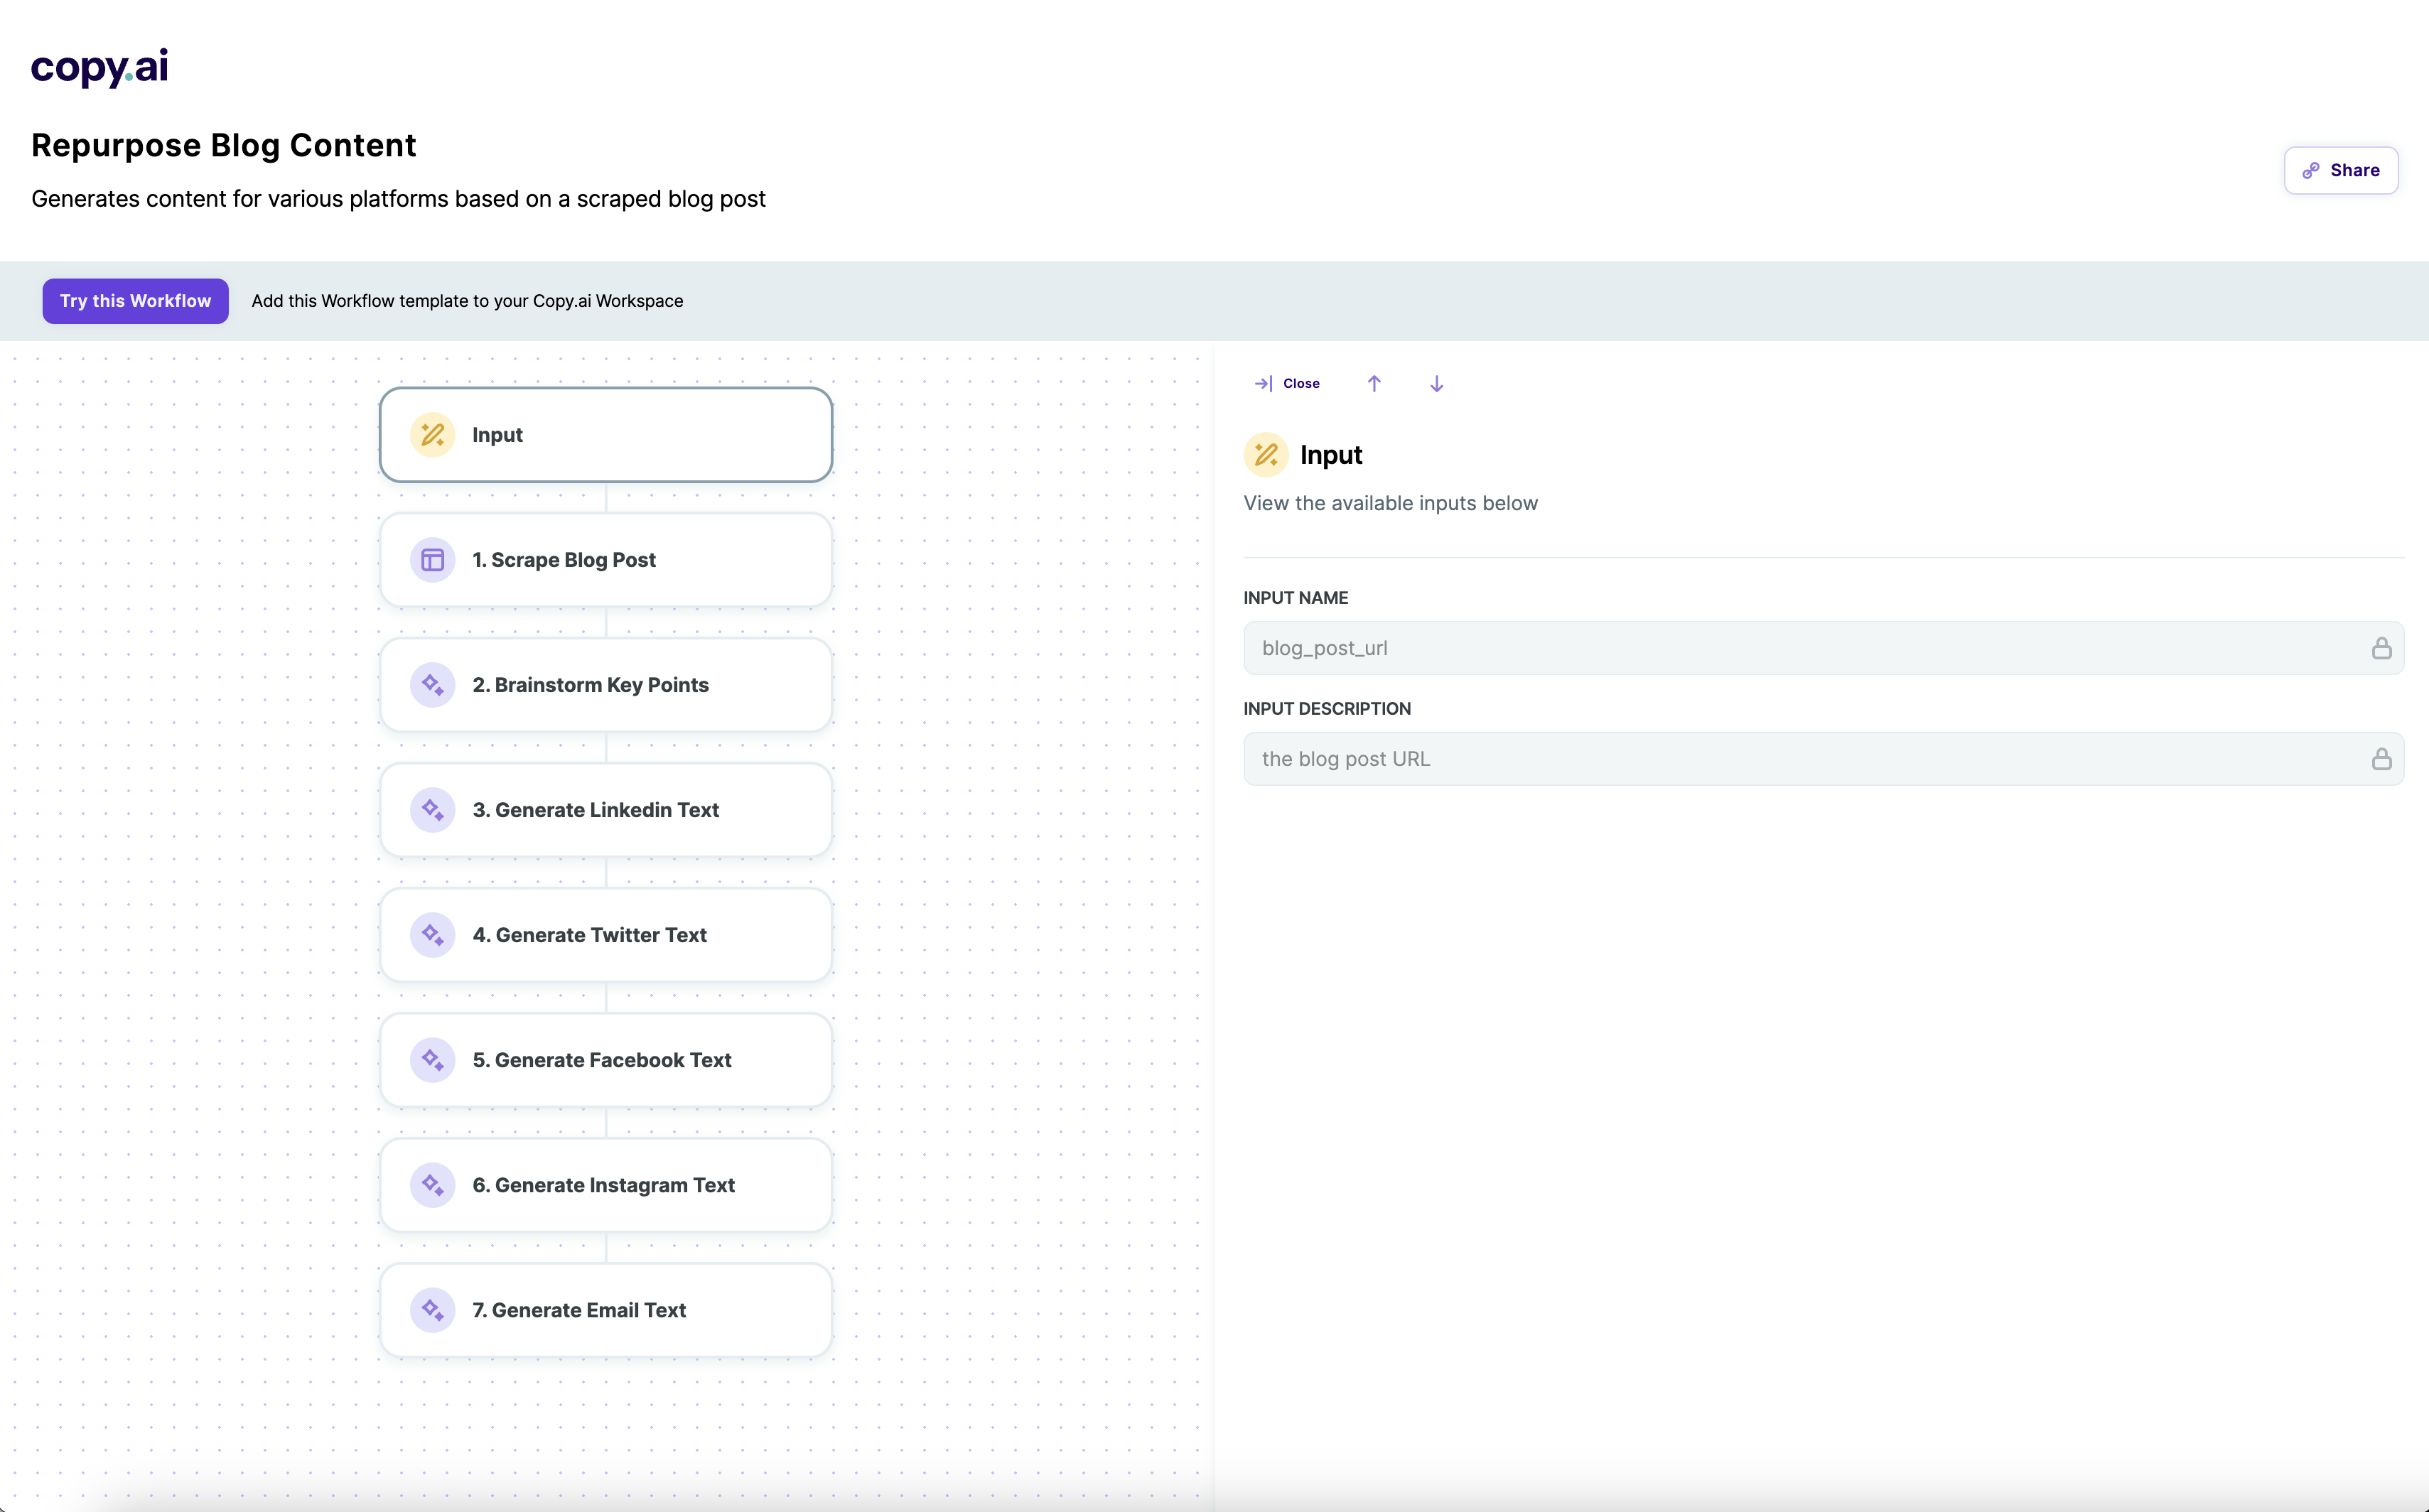Click the lock icon in Input Name field

tap(2381, 648)
